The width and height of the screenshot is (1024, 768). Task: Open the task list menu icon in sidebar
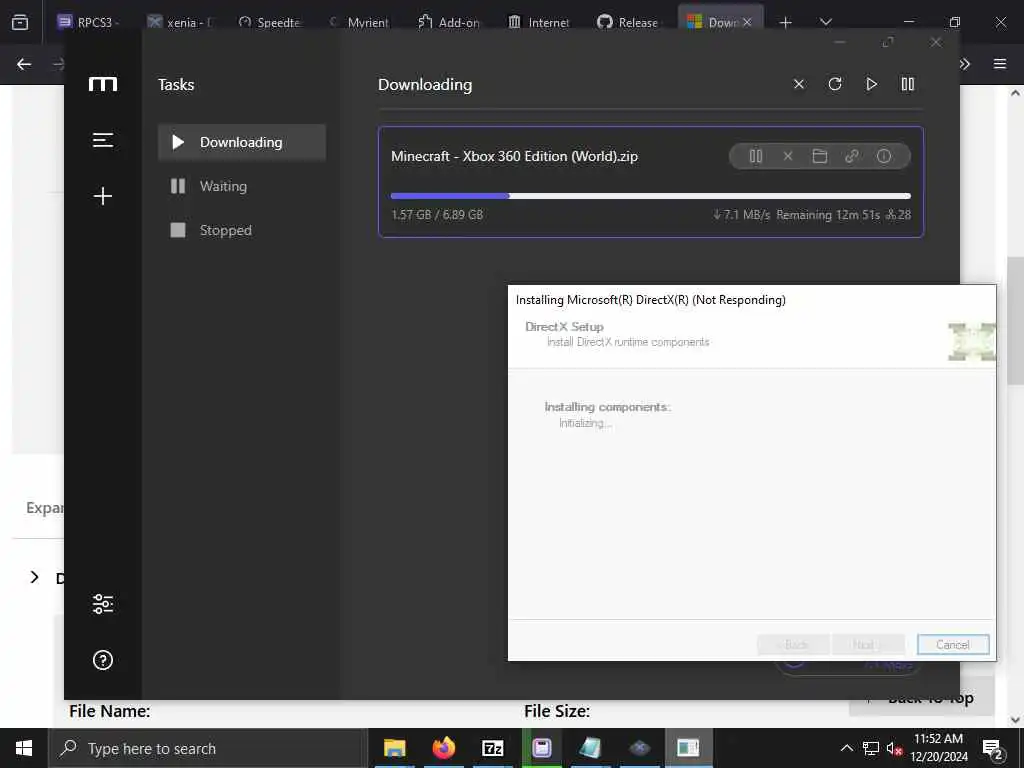point(103,140)
